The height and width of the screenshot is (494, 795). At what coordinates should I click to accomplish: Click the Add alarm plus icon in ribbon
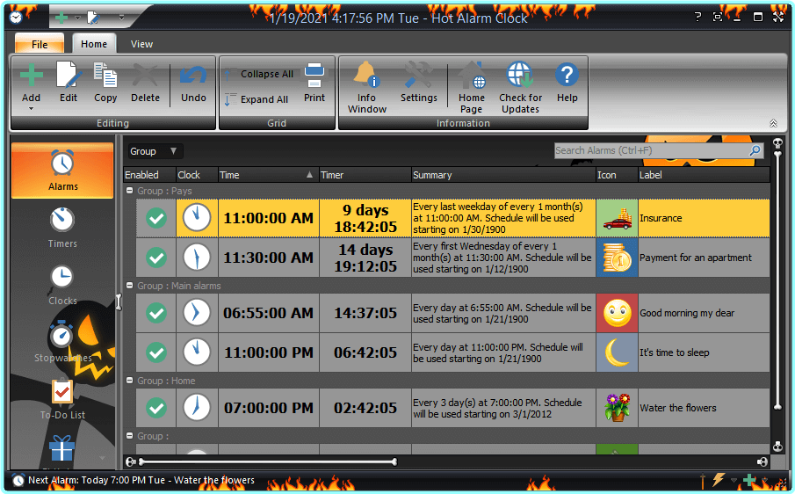pos(31,76)
